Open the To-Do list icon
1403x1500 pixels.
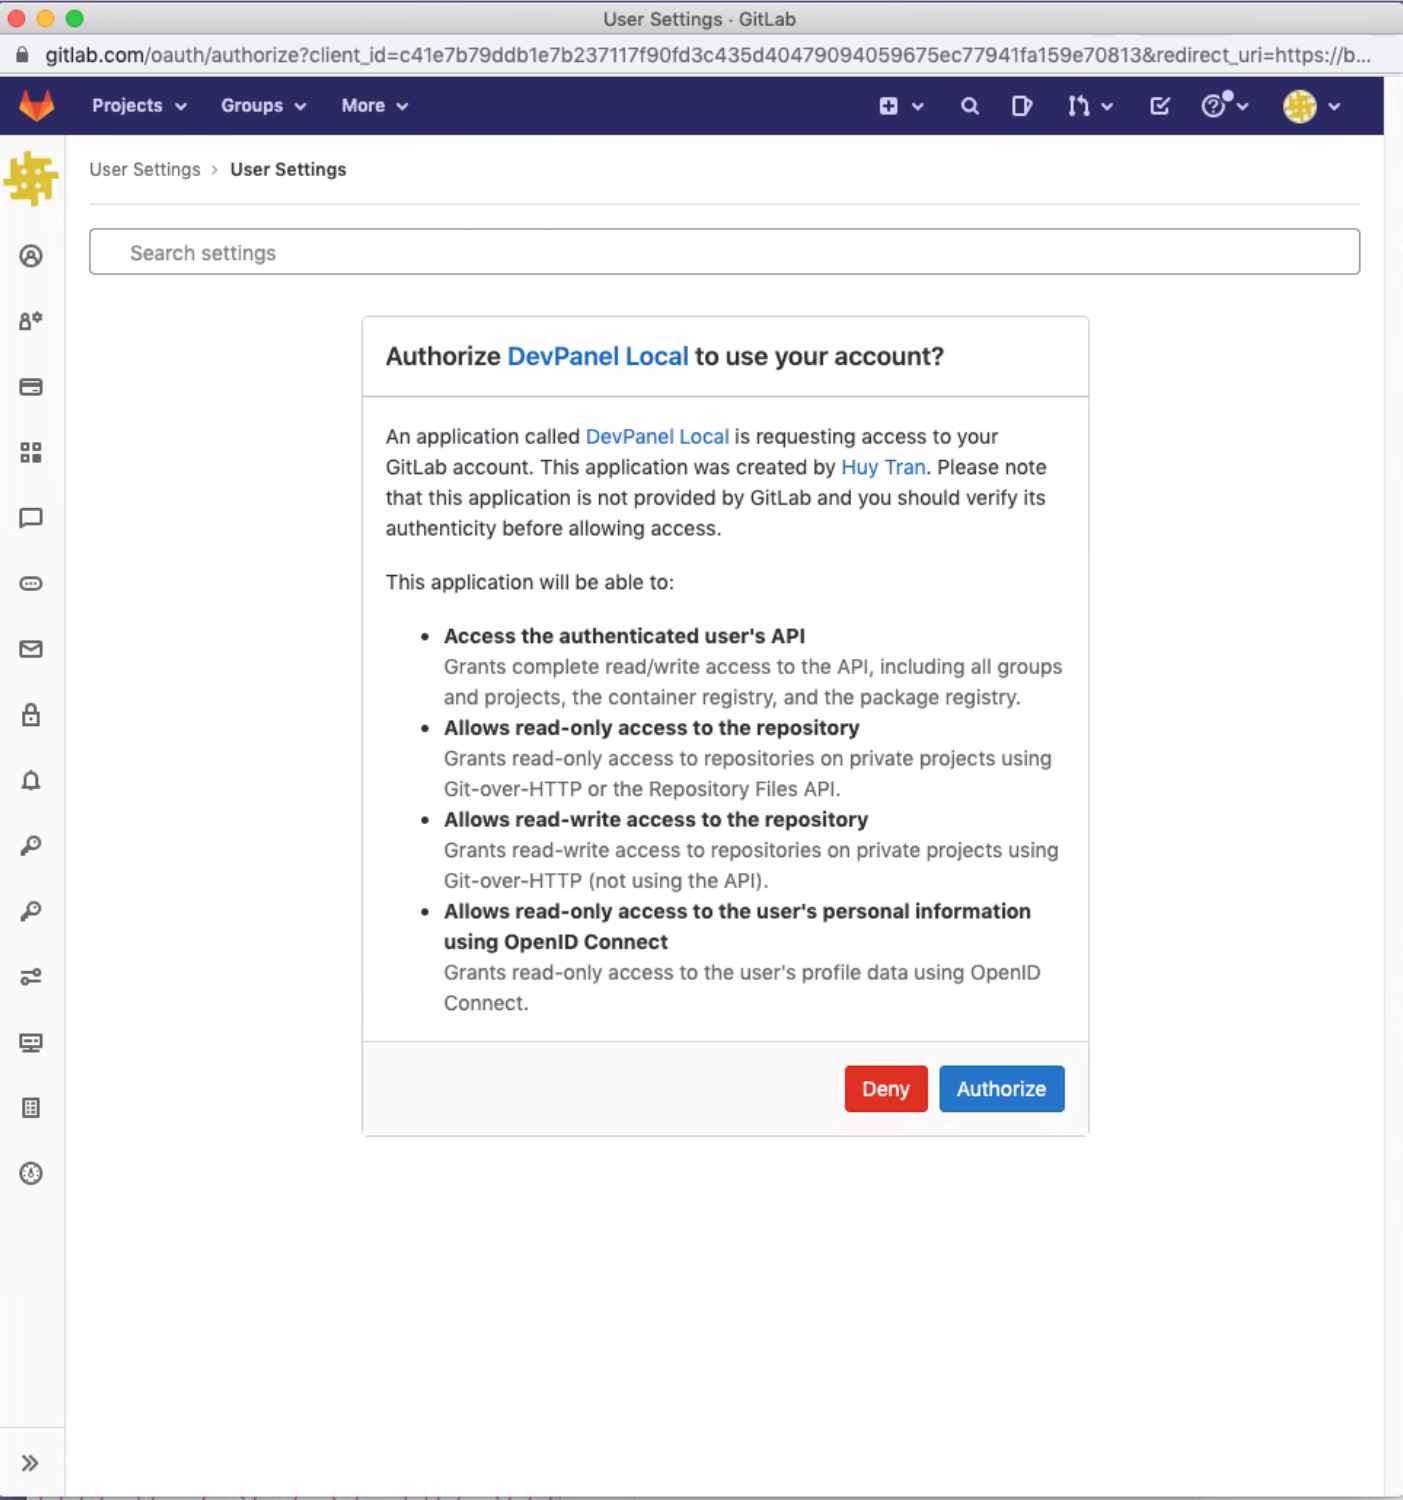click(1159, 105)
